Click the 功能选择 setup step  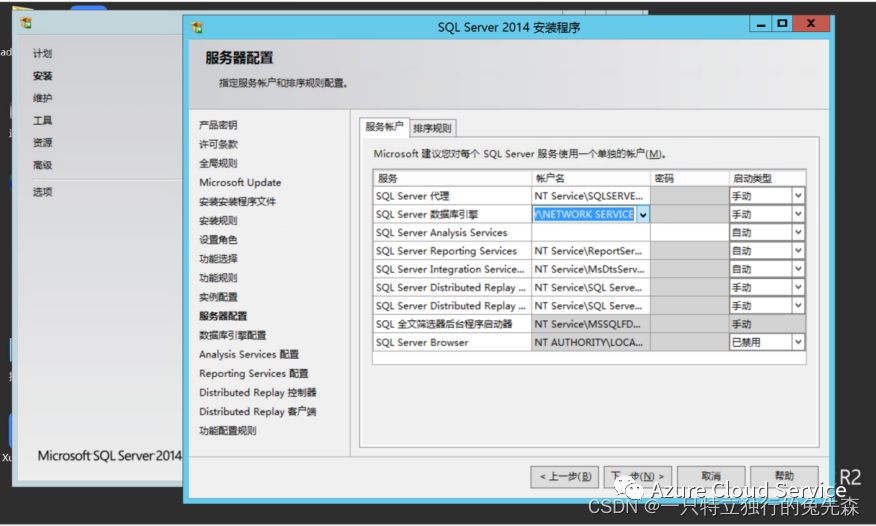[218, 259]
